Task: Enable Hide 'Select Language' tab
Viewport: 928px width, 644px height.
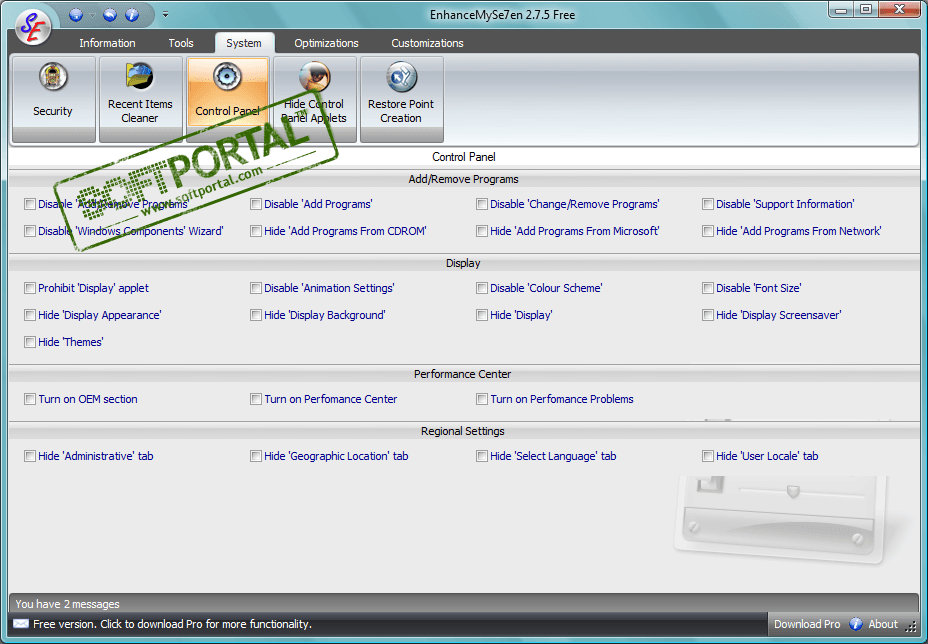Action: click(482, 456)
